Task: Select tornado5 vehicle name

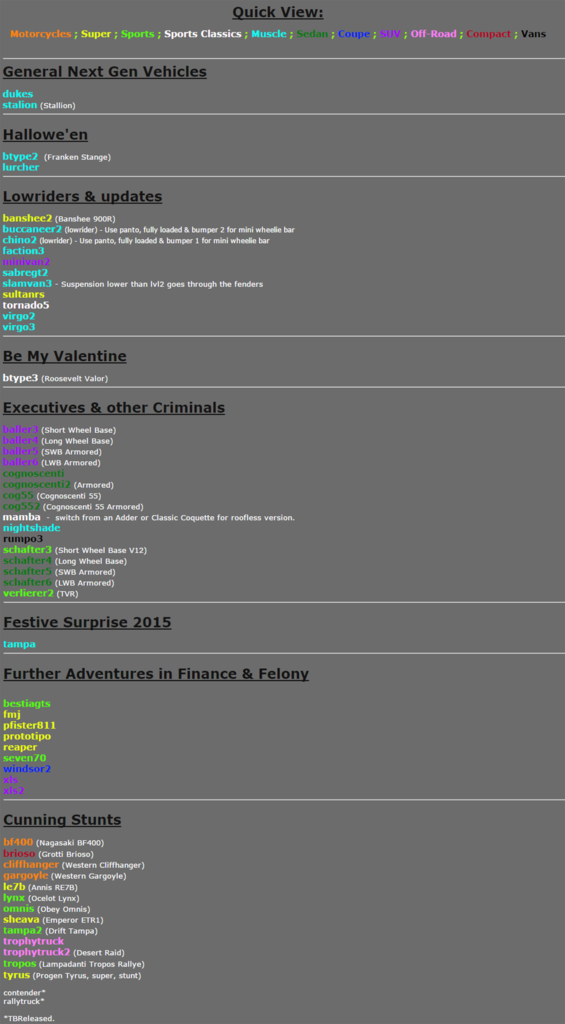Action: [26, 305]
